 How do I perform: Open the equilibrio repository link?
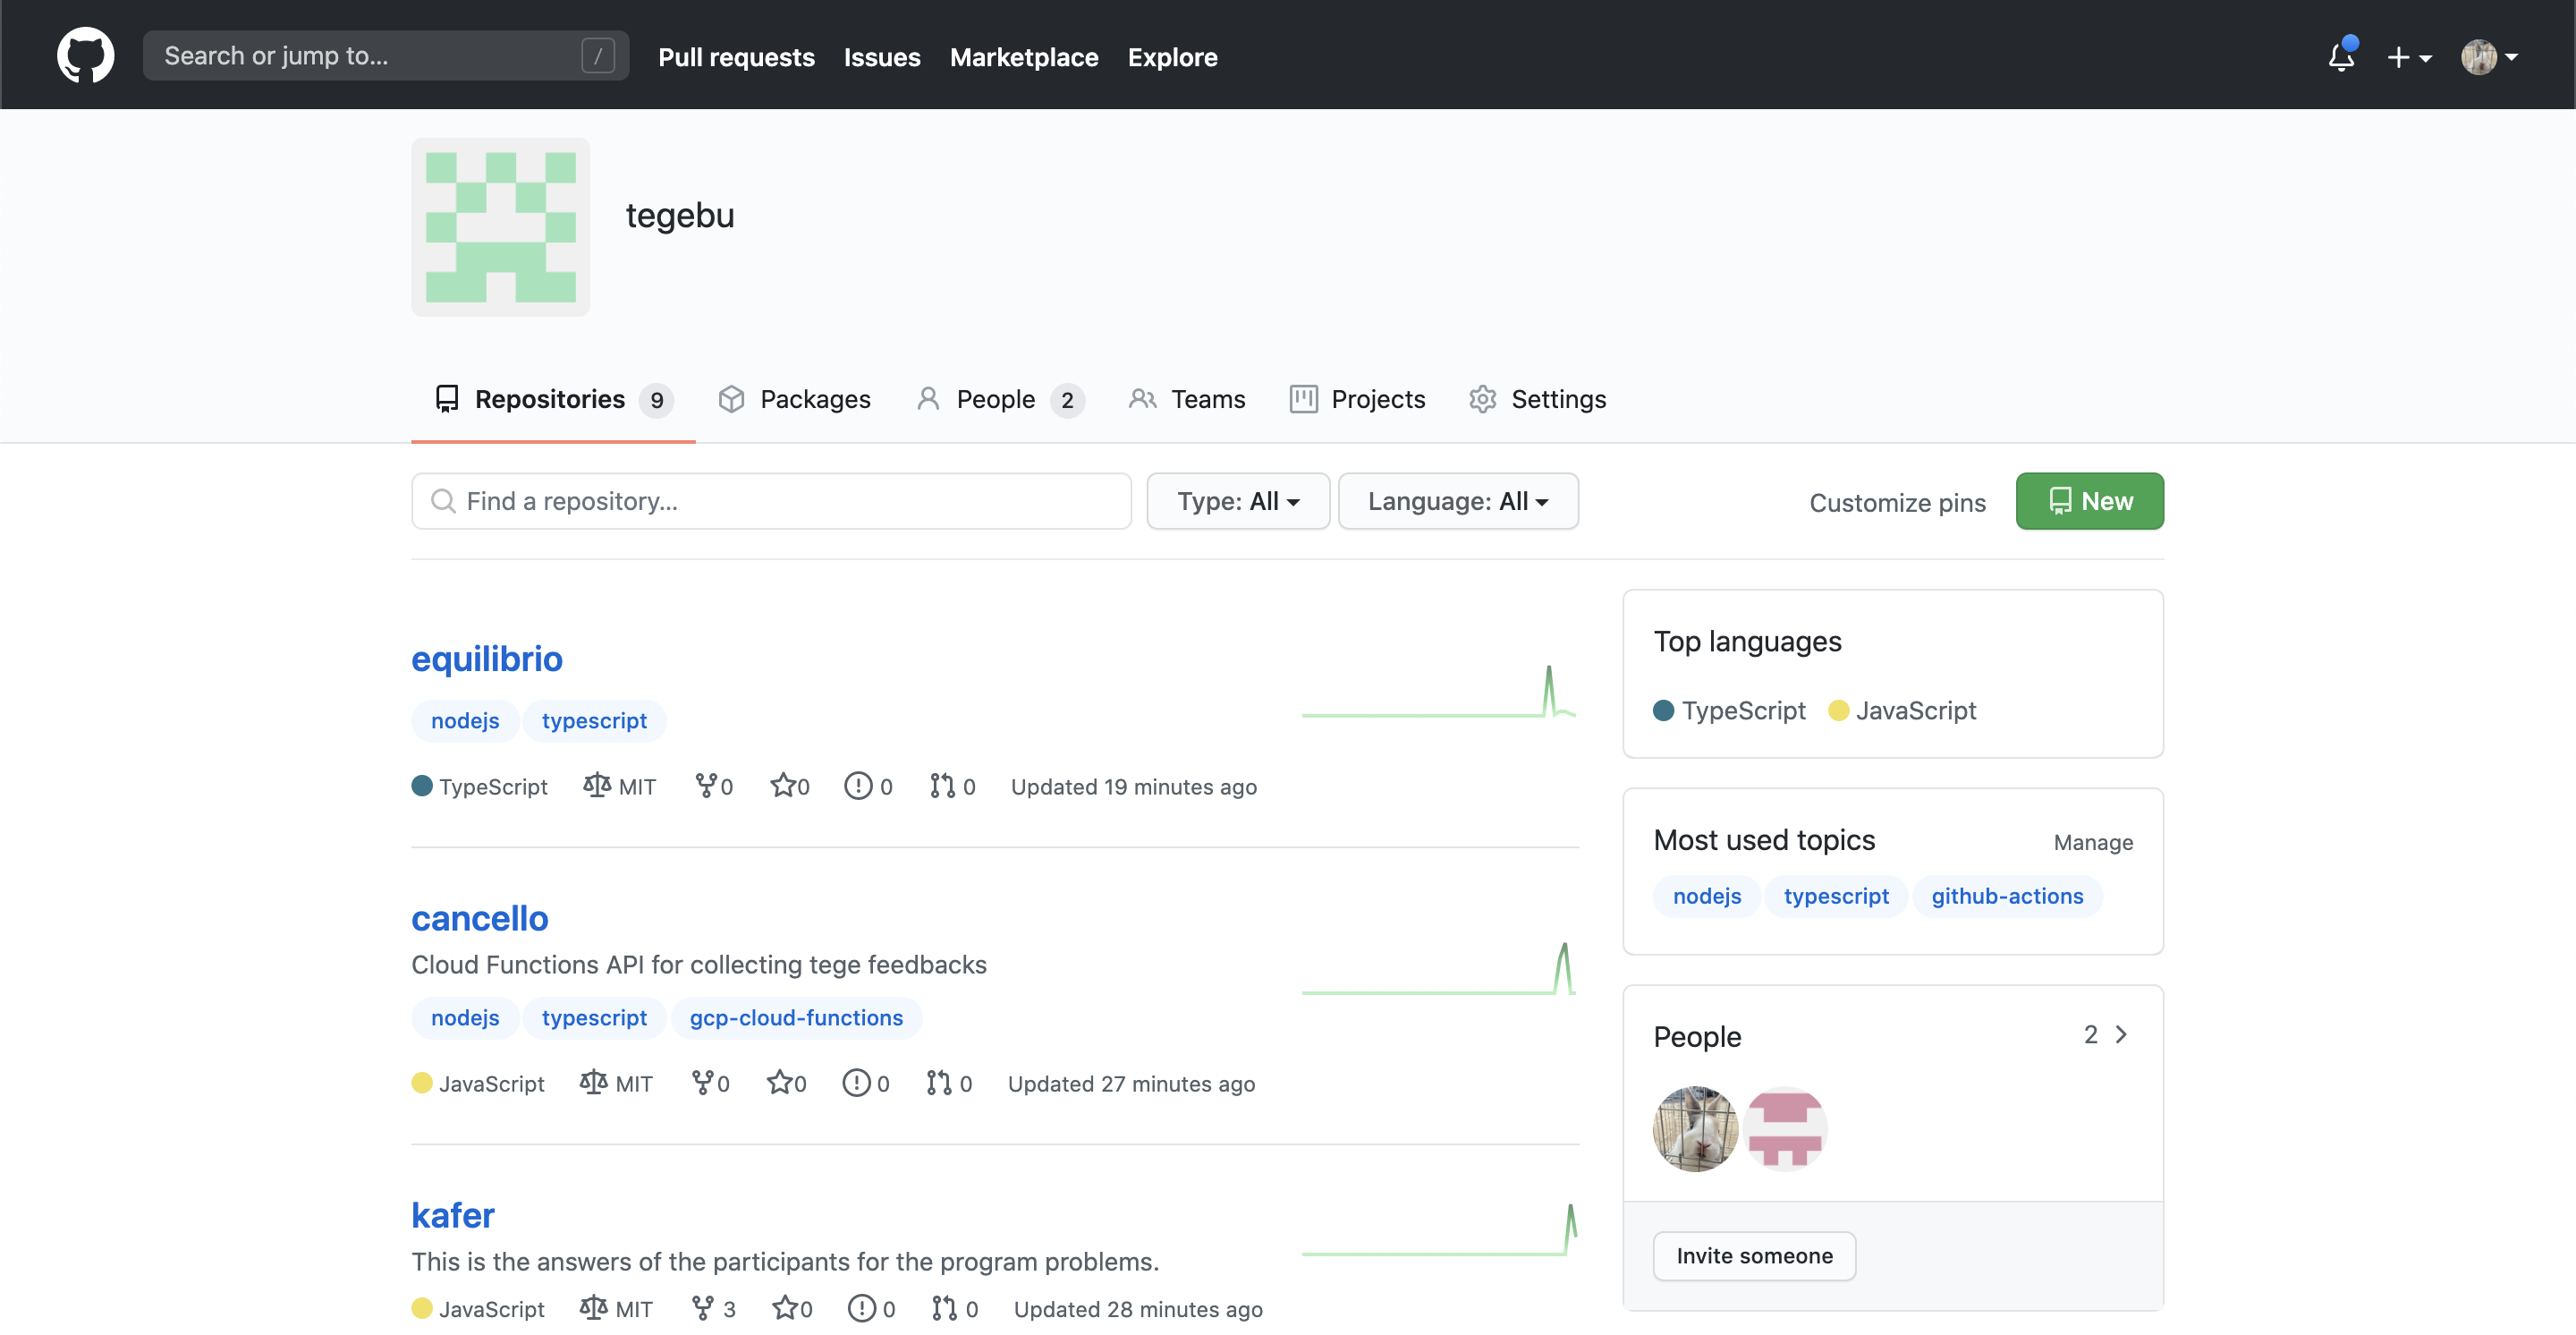pos(486,658)
